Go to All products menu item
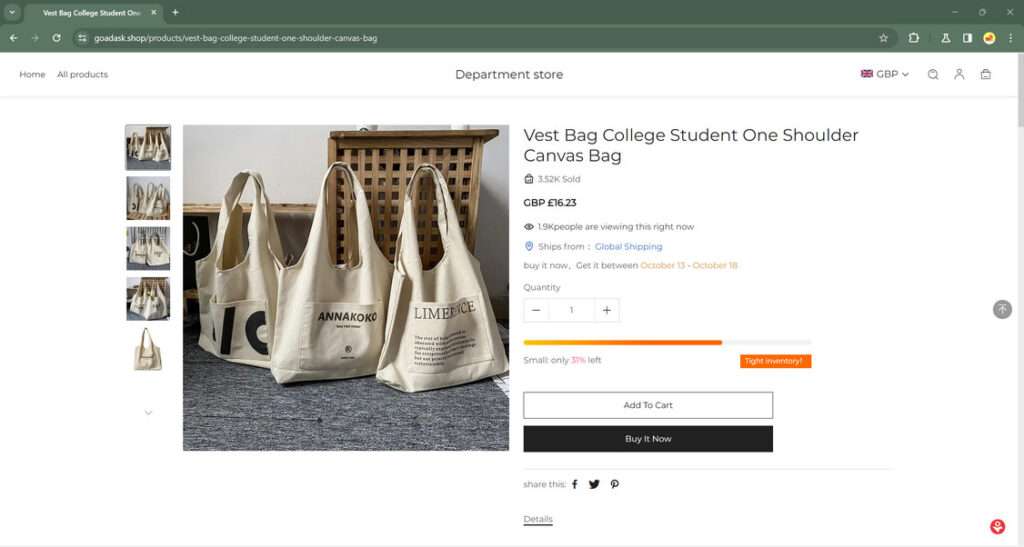 pos(82,74)
